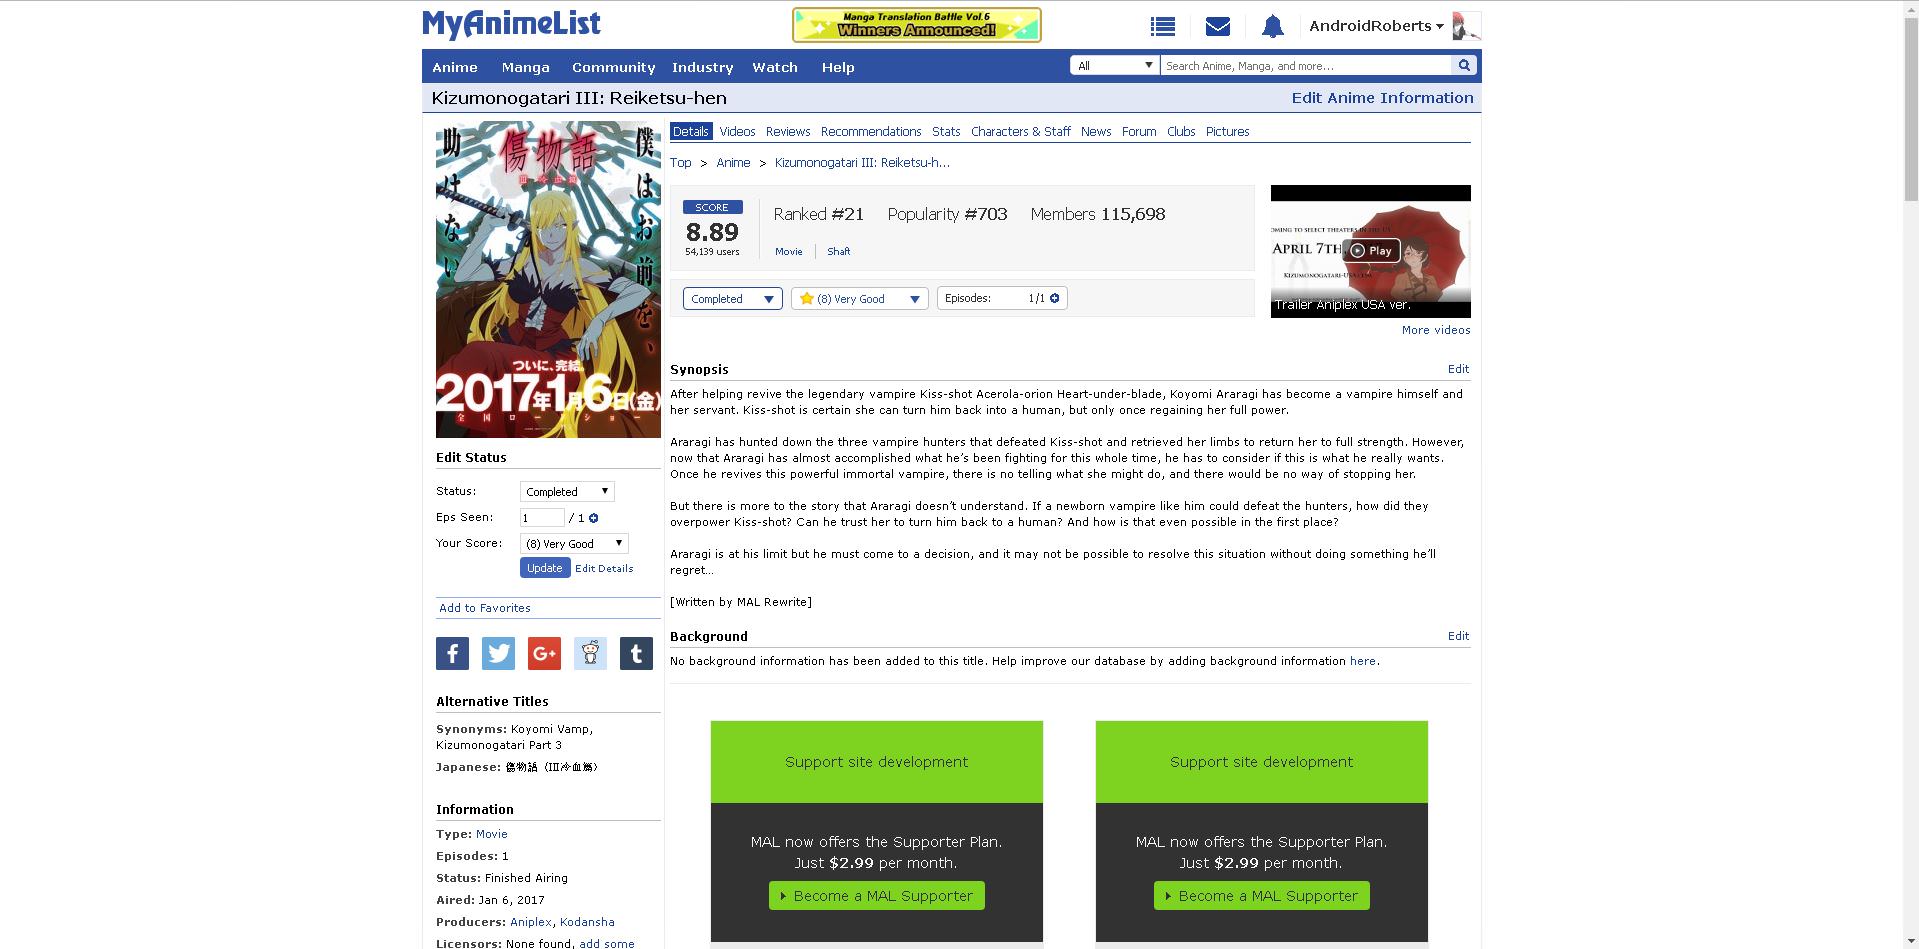
Task: Share on Google Plus
Action: [x=544, y=654]
